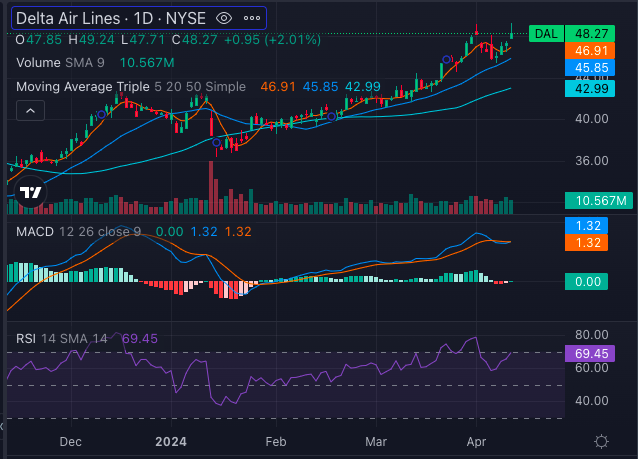Select the MACD 12 26 close 9 legend
638x459 pixels.
pyautogui.click(x=79, y=232)
